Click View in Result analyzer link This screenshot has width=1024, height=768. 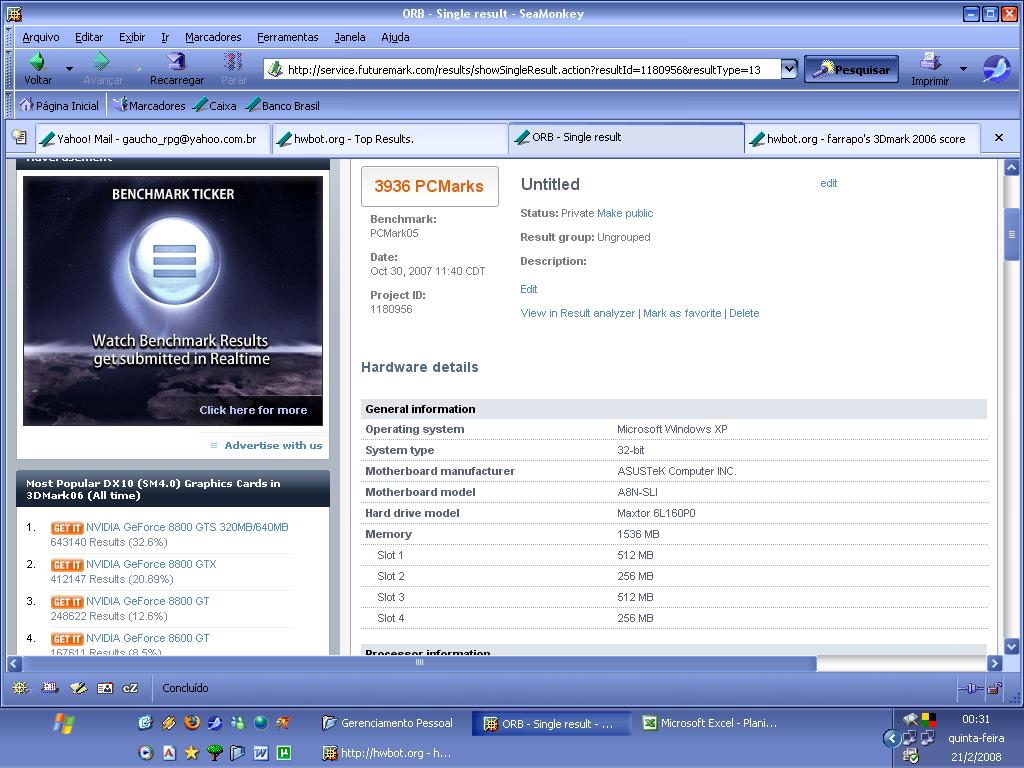coord(577,313)
